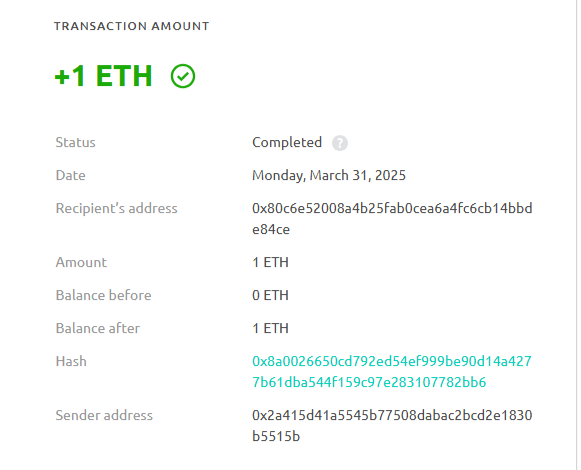Click the TRANSACTION AMOUNT header
This screenshot has height=470, width=581.
click(132, 26)
